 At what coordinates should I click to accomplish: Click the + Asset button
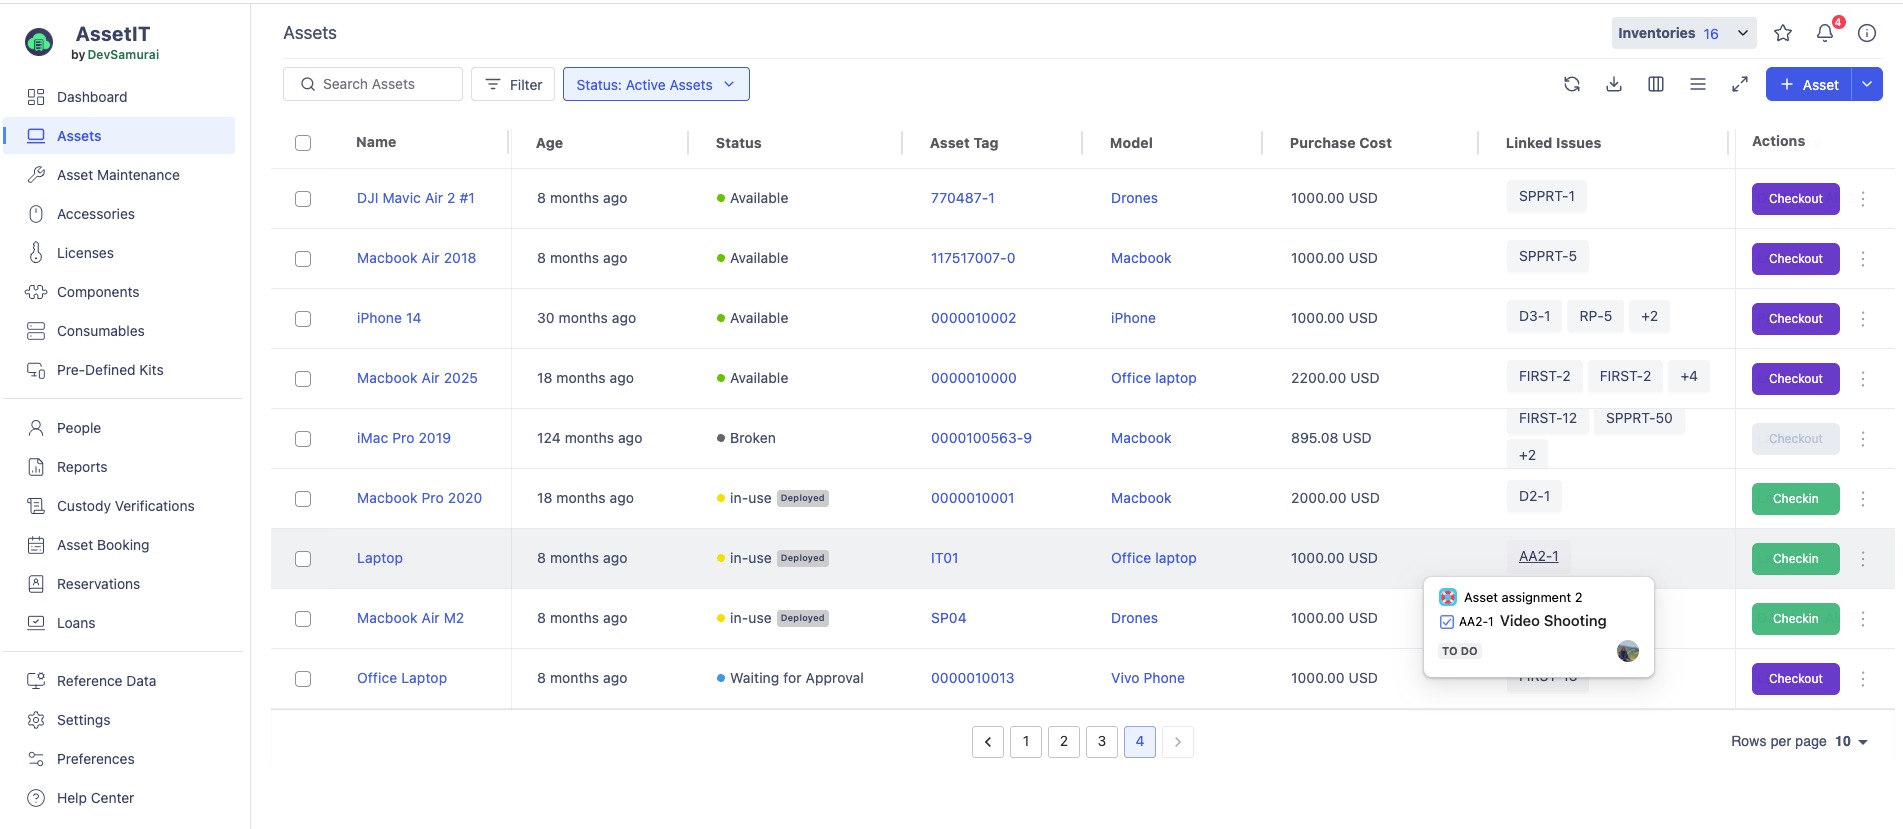[x=1809, y=84]
